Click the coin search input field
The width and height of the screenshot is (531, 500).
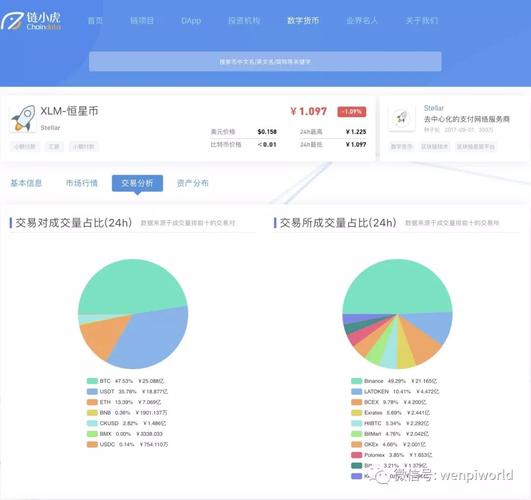coord(265,61)
